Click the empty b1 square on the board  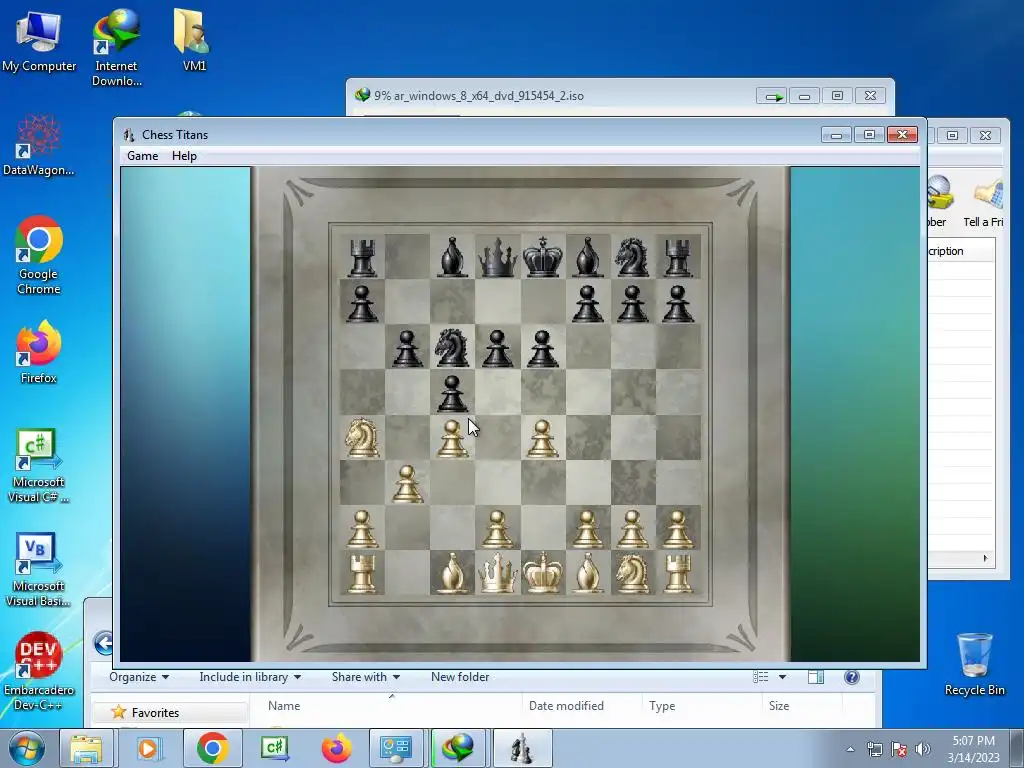click(x=407, y=573)
